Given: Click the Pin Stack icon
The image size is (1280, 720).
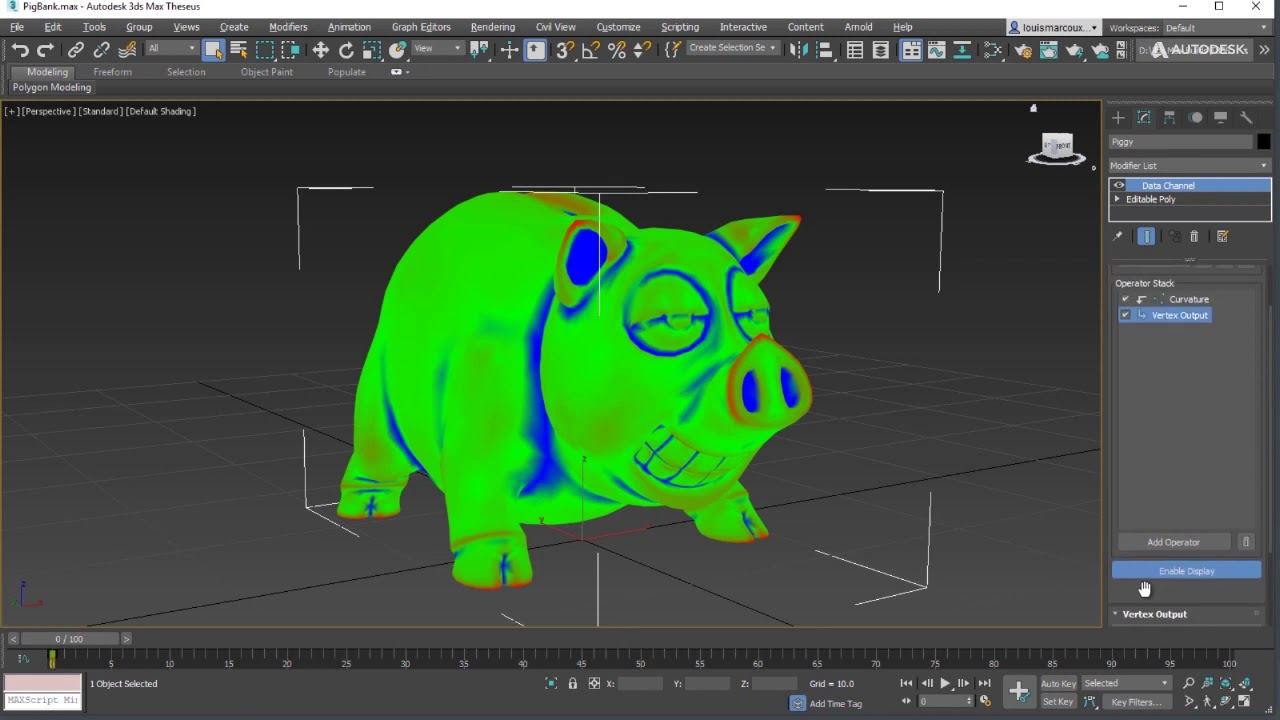Looking at the screenshot, I should click(x=1118, y=236).
